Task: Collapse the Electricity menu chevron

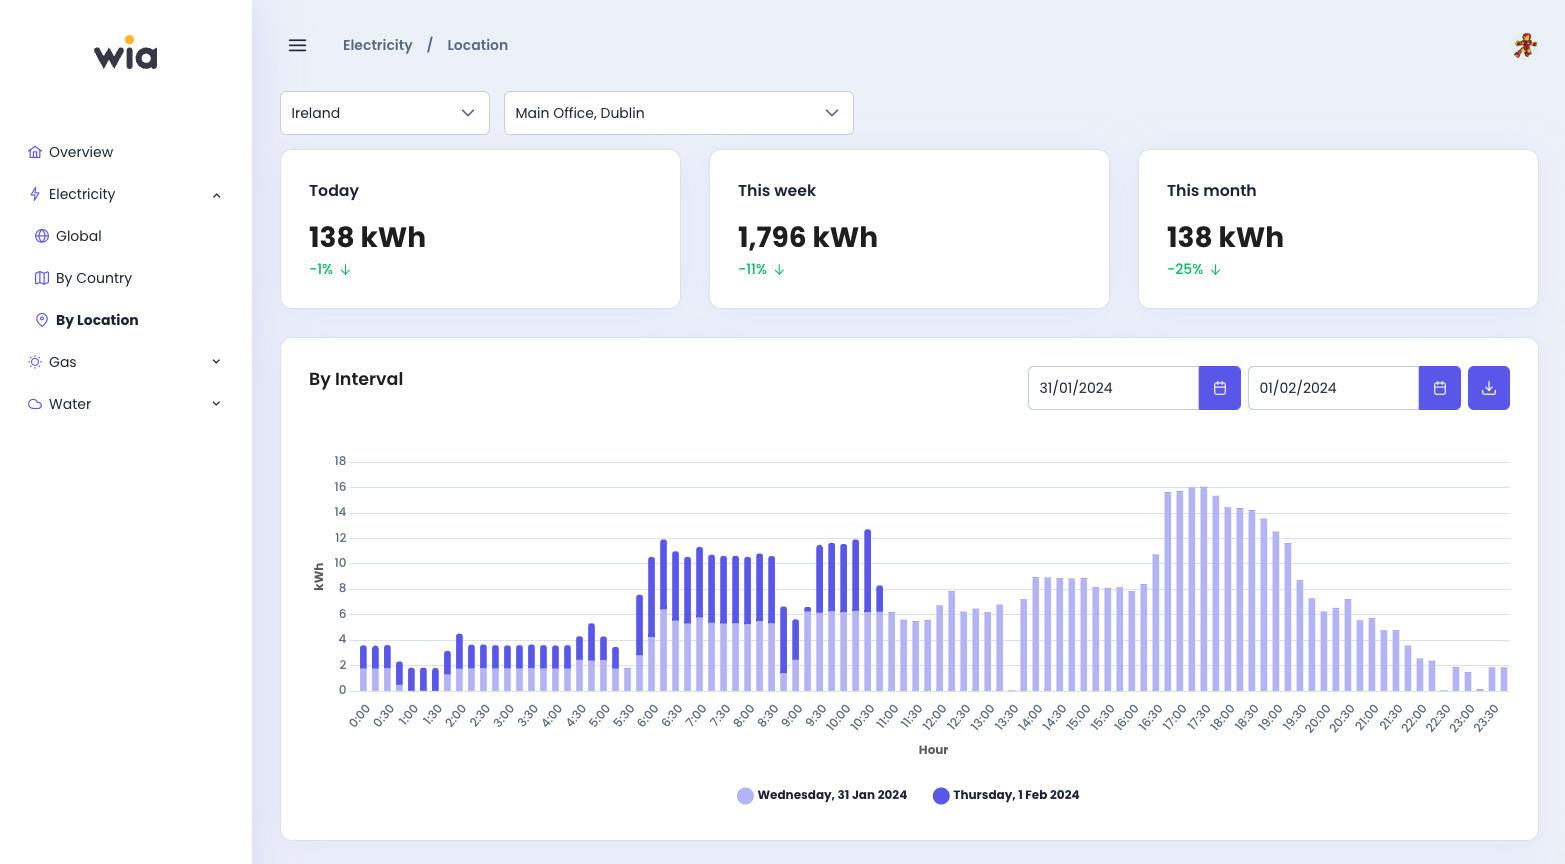Action: (216, 195)
